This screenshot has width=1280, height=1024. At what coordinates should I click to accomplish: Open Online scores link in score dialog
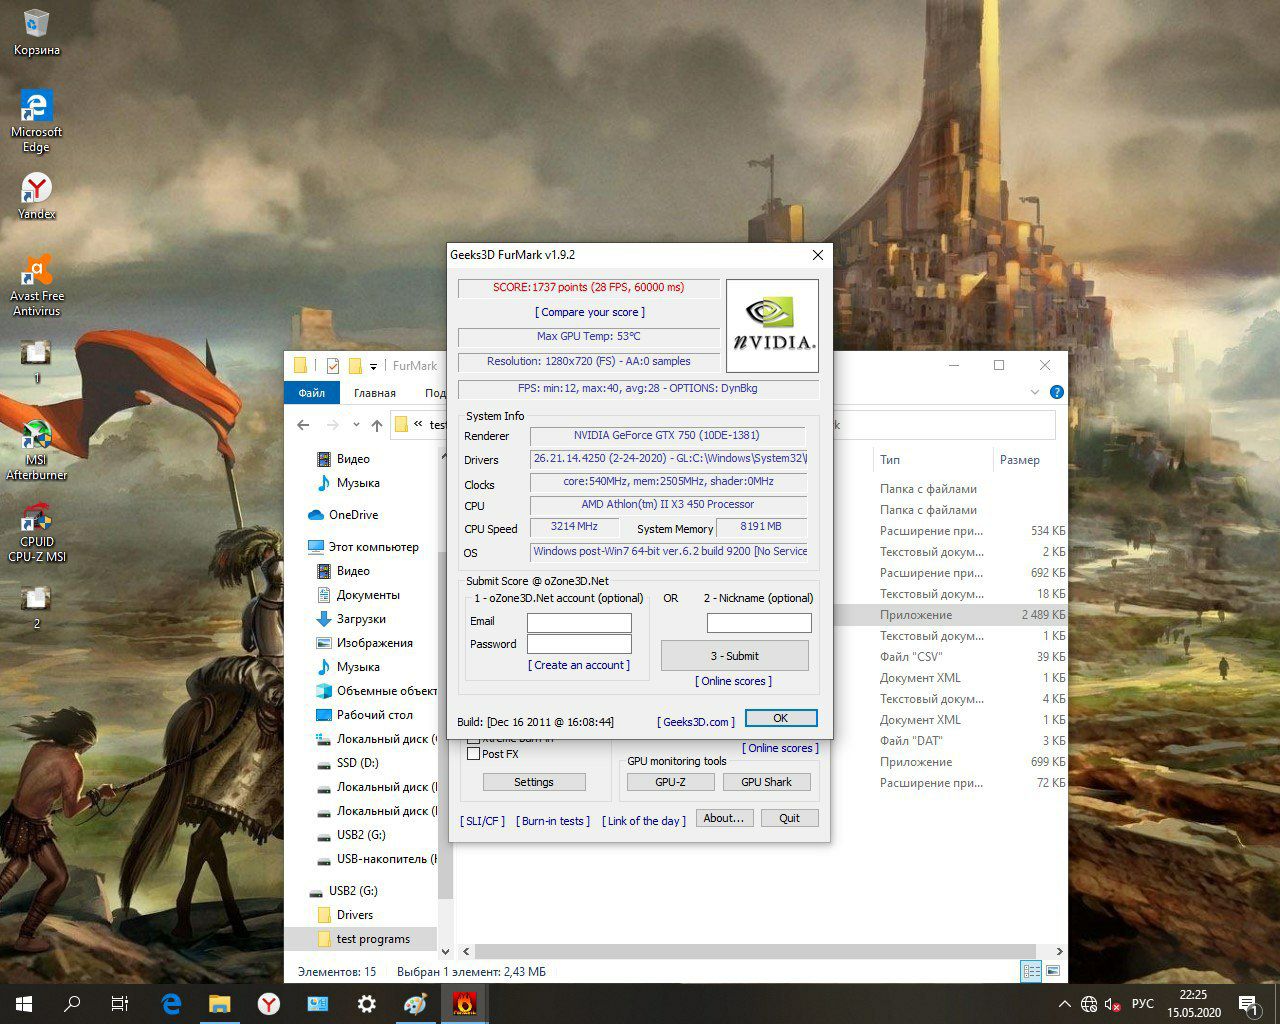tap(734, 681)
